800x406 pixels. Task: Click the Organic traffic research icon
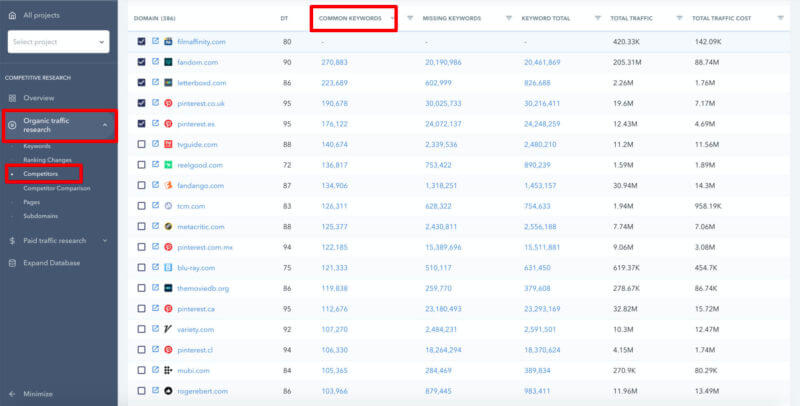12,125
